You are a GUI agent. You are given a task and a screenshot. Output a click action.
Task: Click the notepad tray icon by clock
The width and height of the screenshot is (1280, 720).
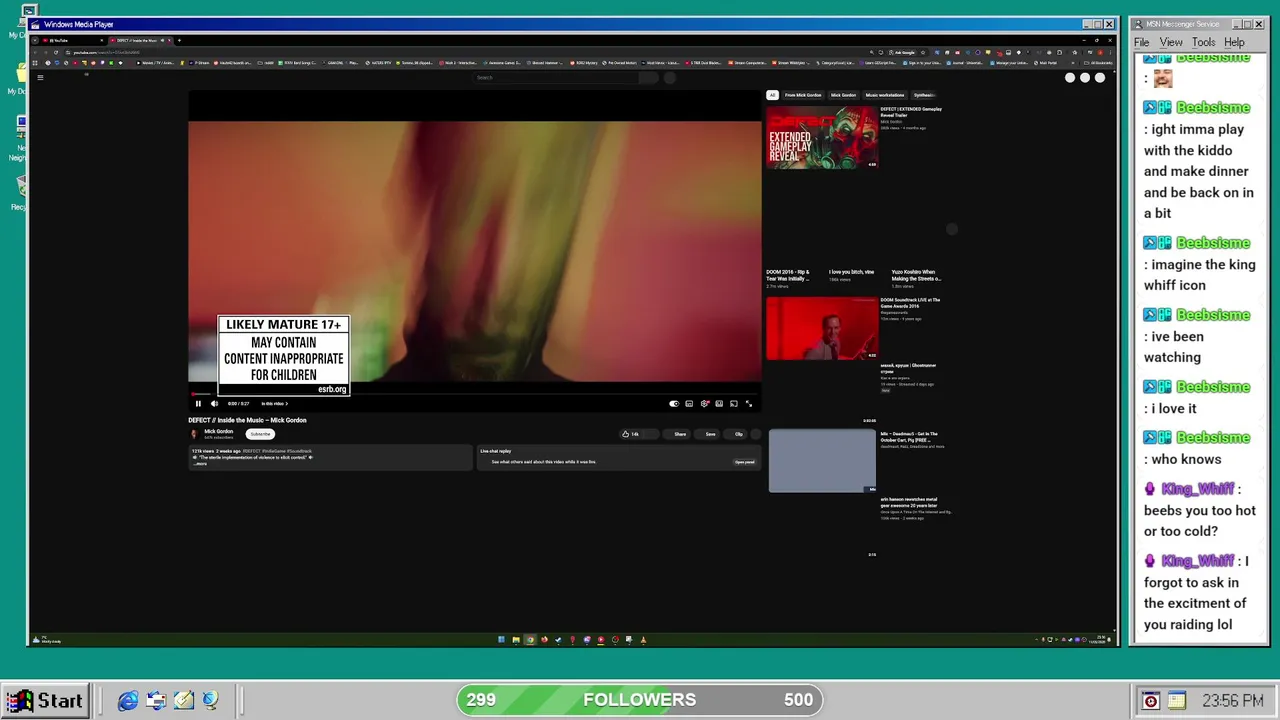point(1176,701)
